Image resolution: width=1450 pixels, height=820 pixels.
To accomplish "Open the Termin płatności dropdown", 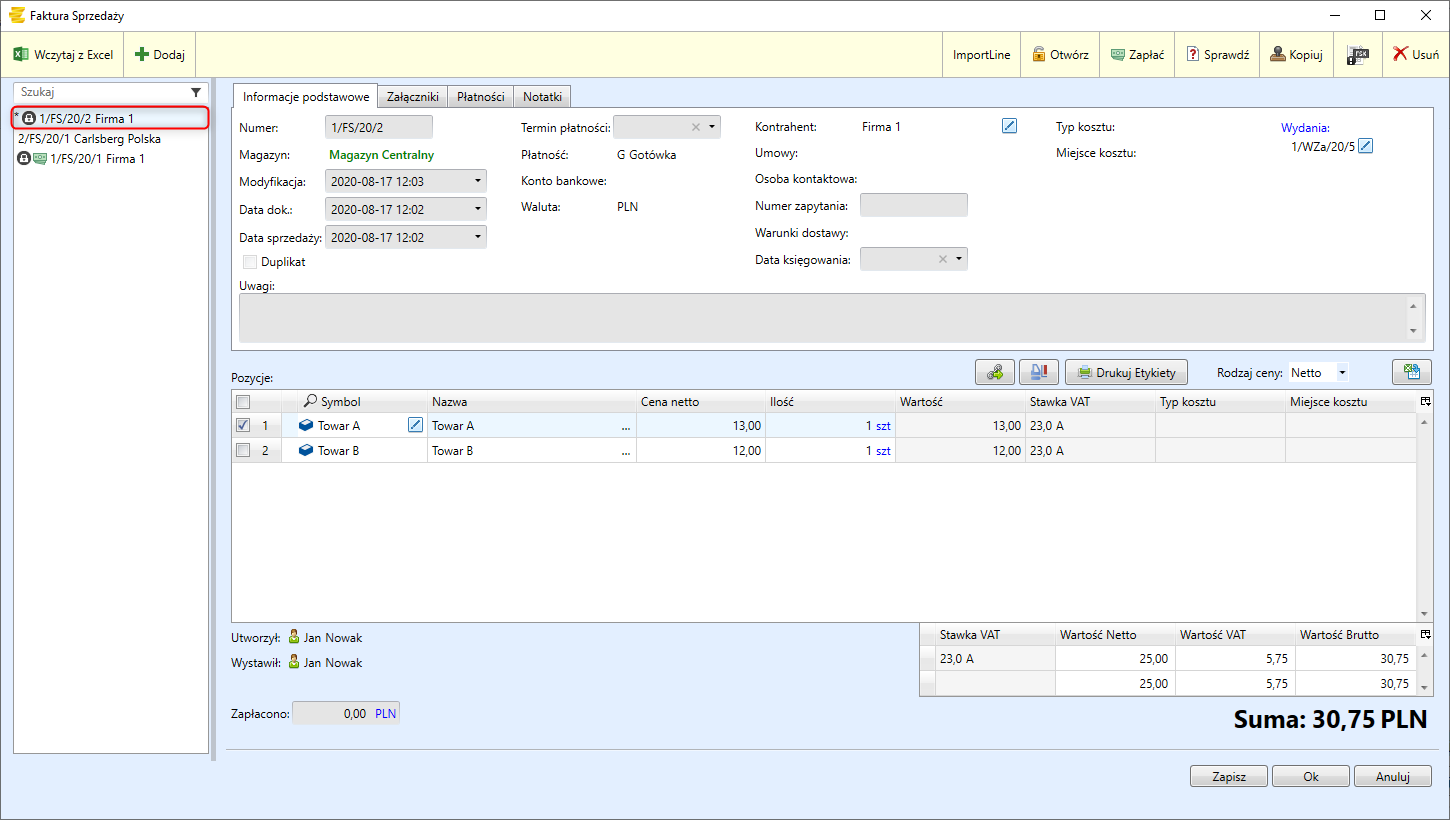I will 712,127.
